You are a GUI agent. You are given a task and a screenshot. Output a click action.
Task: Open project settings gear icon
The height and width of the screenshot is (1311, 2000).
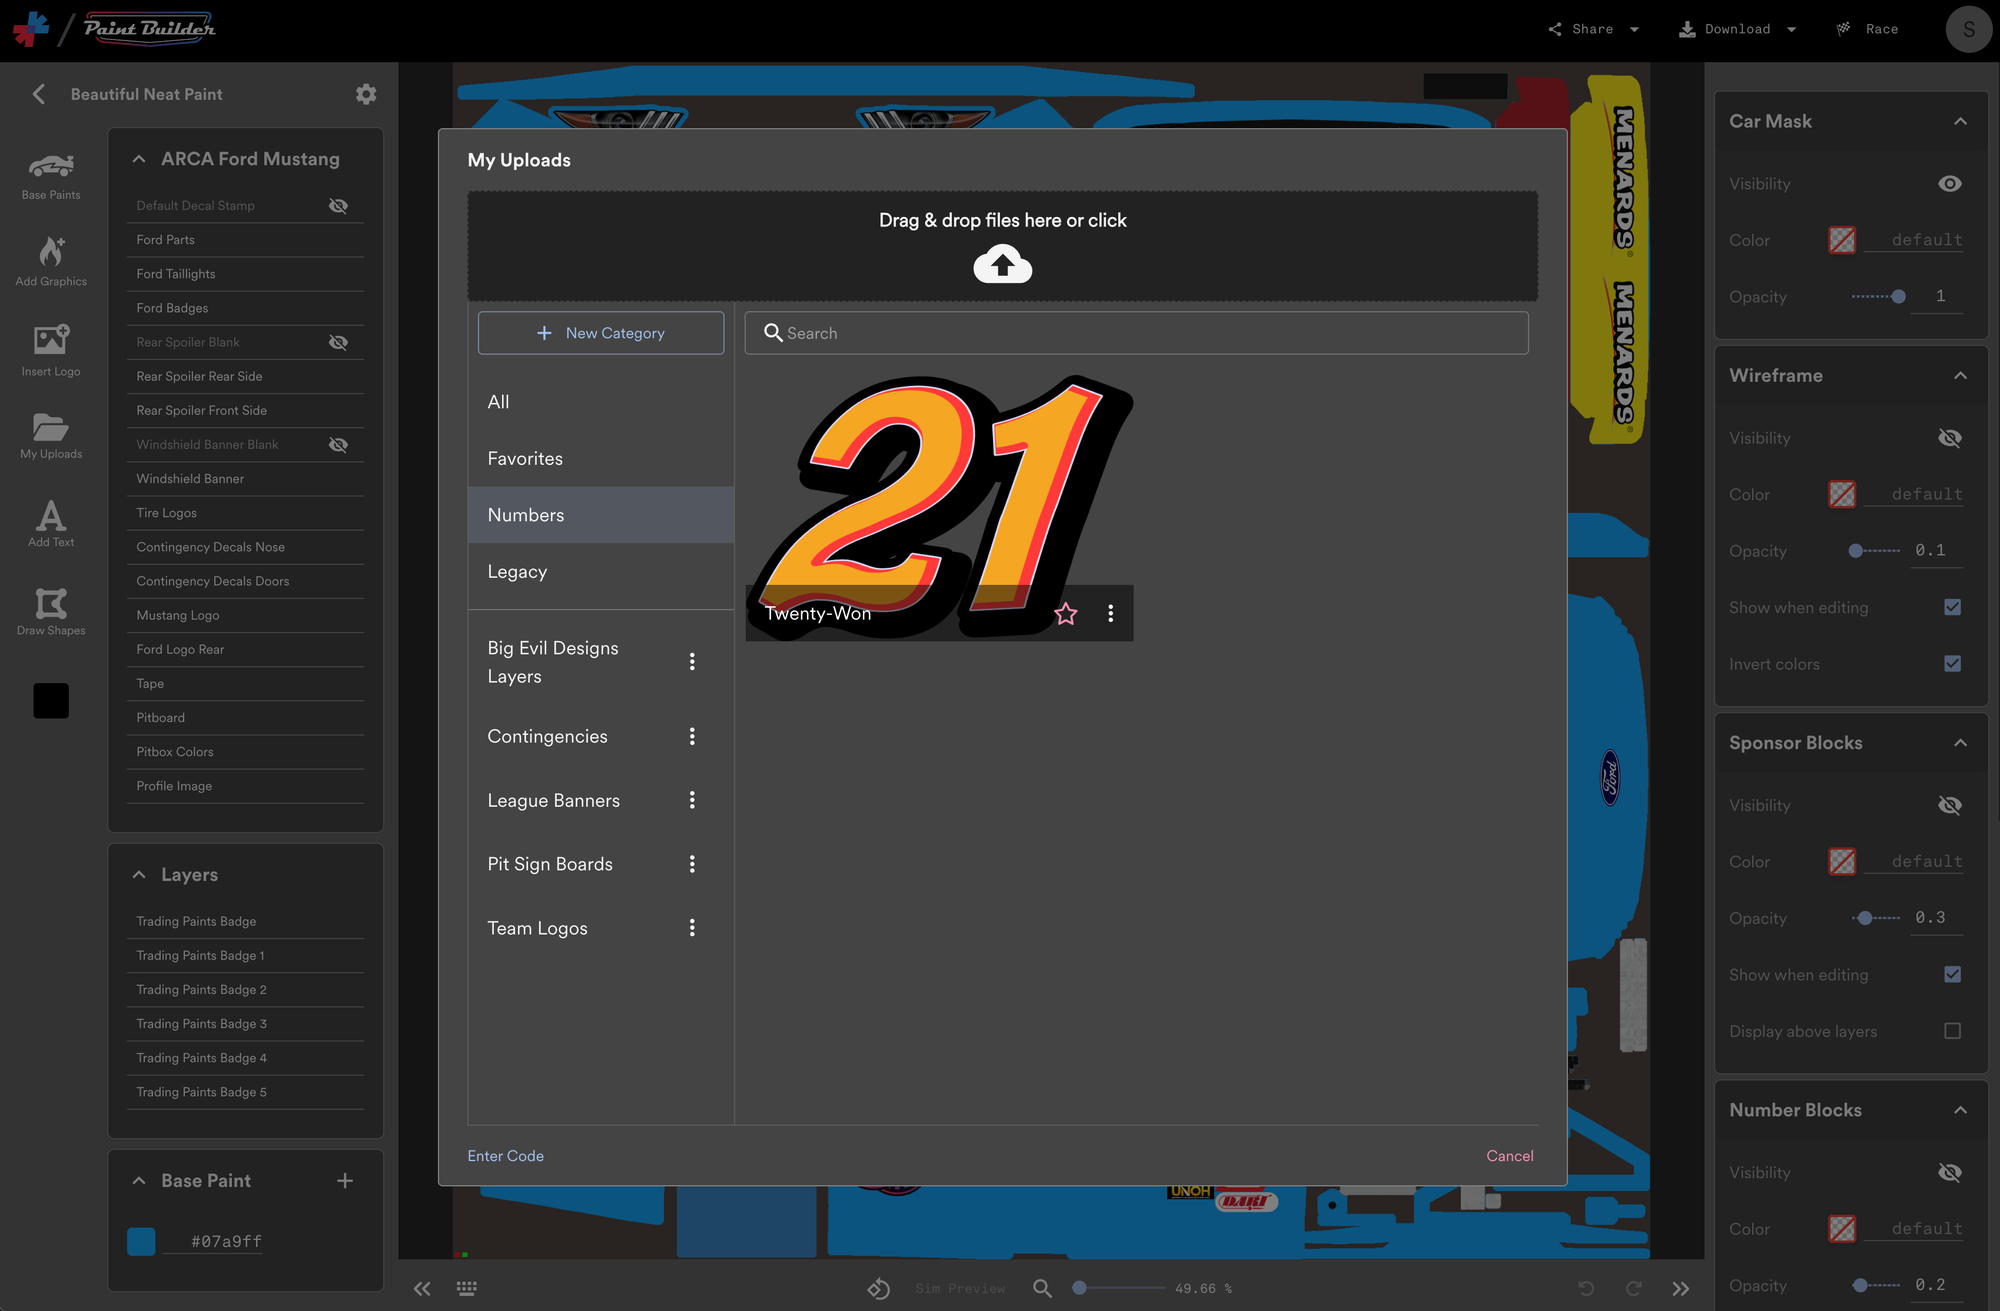(366, 94)
